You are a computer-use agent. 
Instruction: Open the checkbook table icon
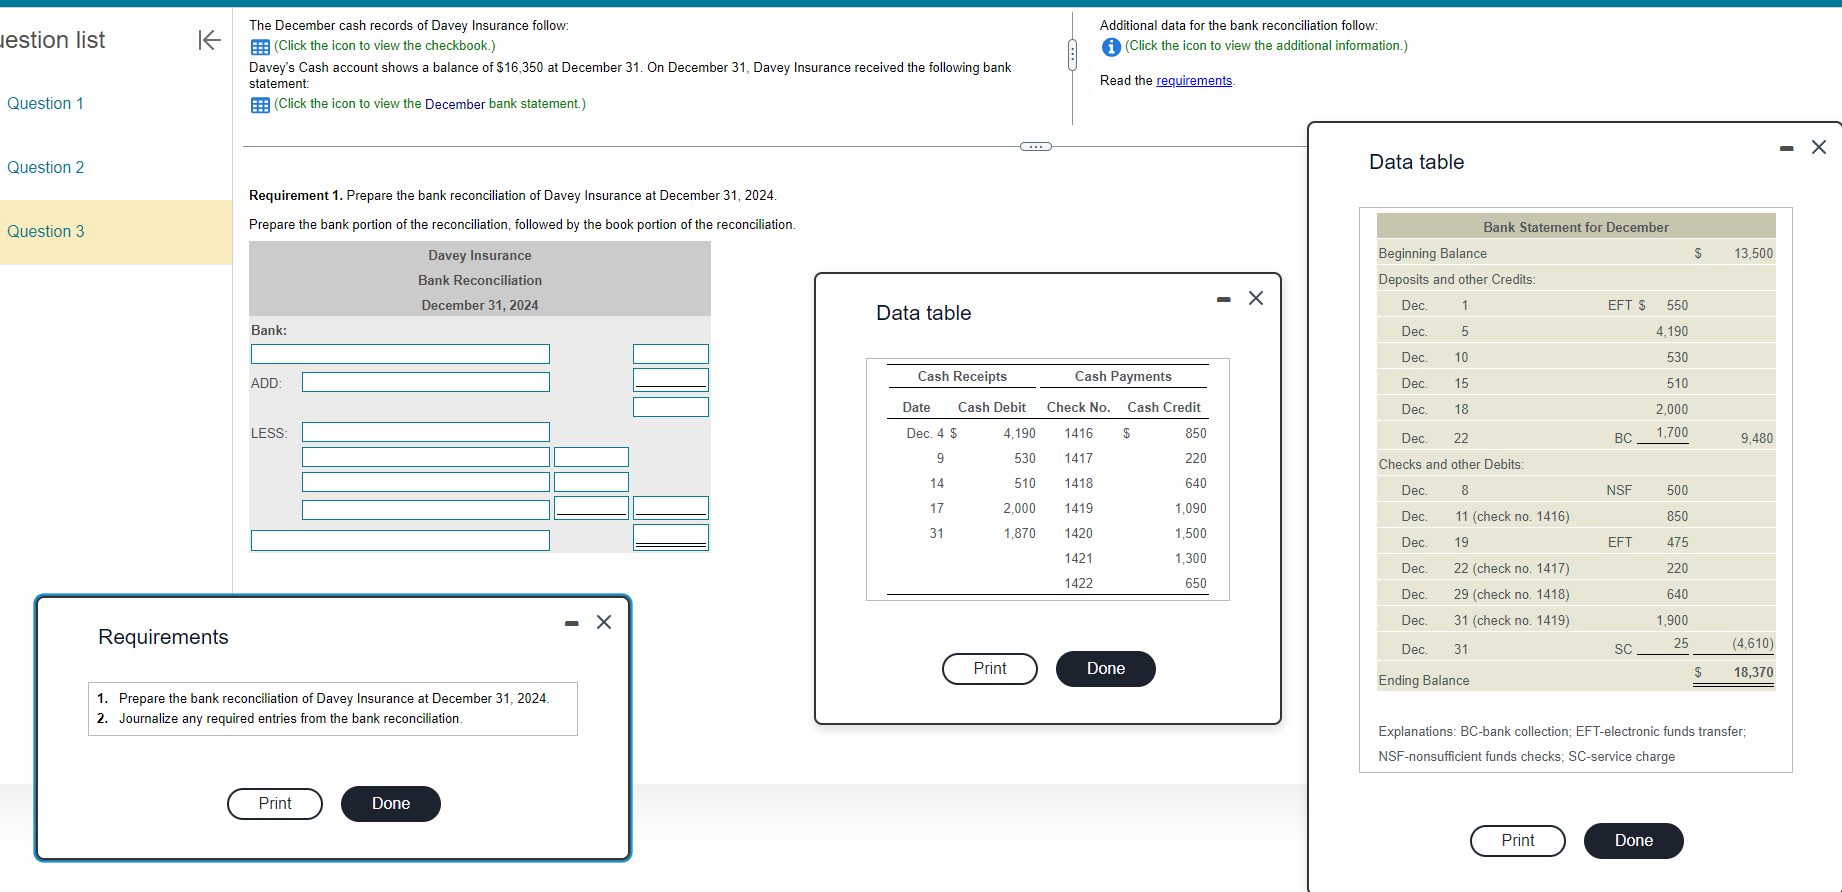pos(260,47)
